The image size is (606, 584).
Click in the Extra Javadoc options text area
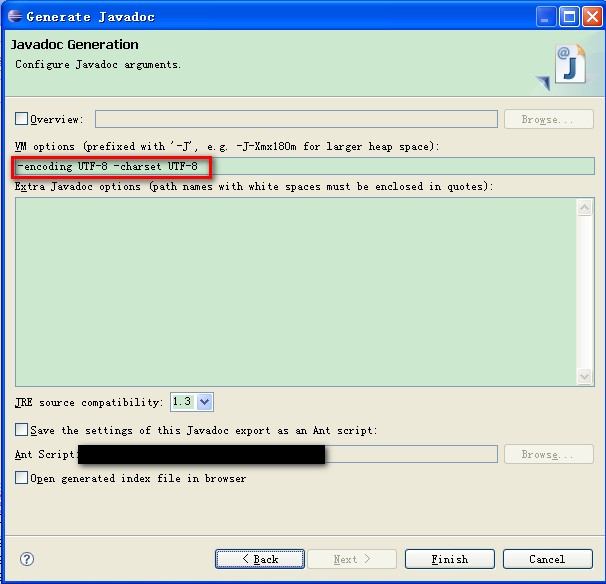(296, 292)
